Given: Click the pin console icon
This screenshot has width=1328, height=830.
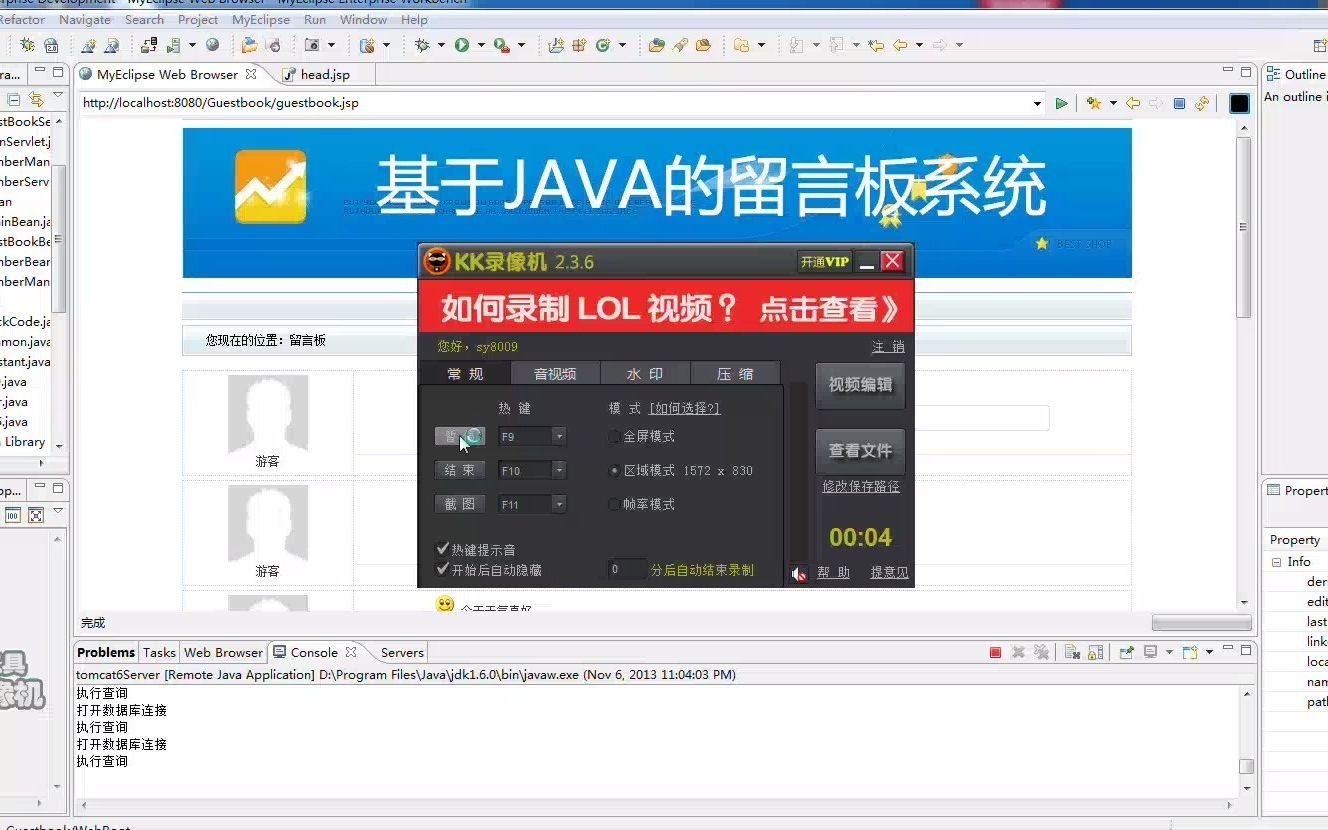Looking at the screenshot, I should coord(1127,652).
